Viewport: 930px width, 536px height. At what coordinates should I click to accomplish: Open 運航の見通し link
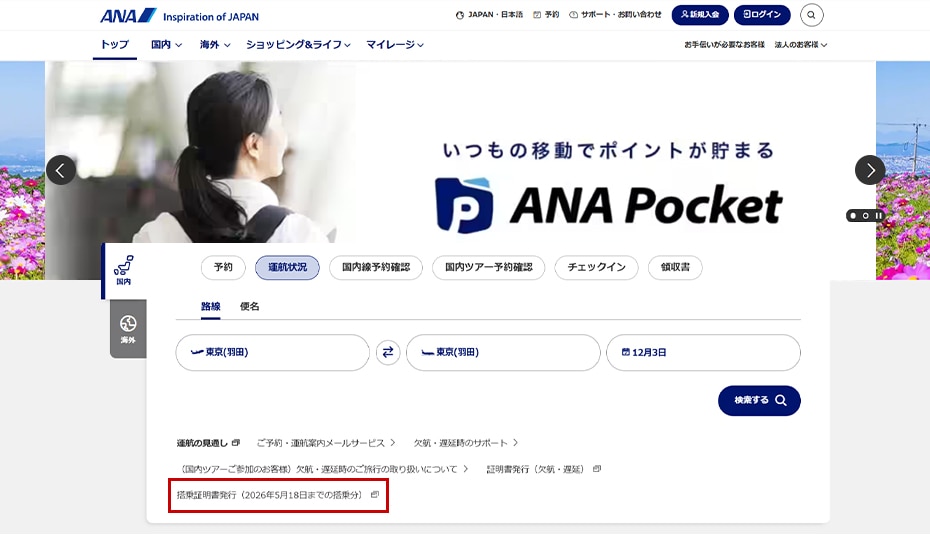pyautogui.click(x=208, y=443)
